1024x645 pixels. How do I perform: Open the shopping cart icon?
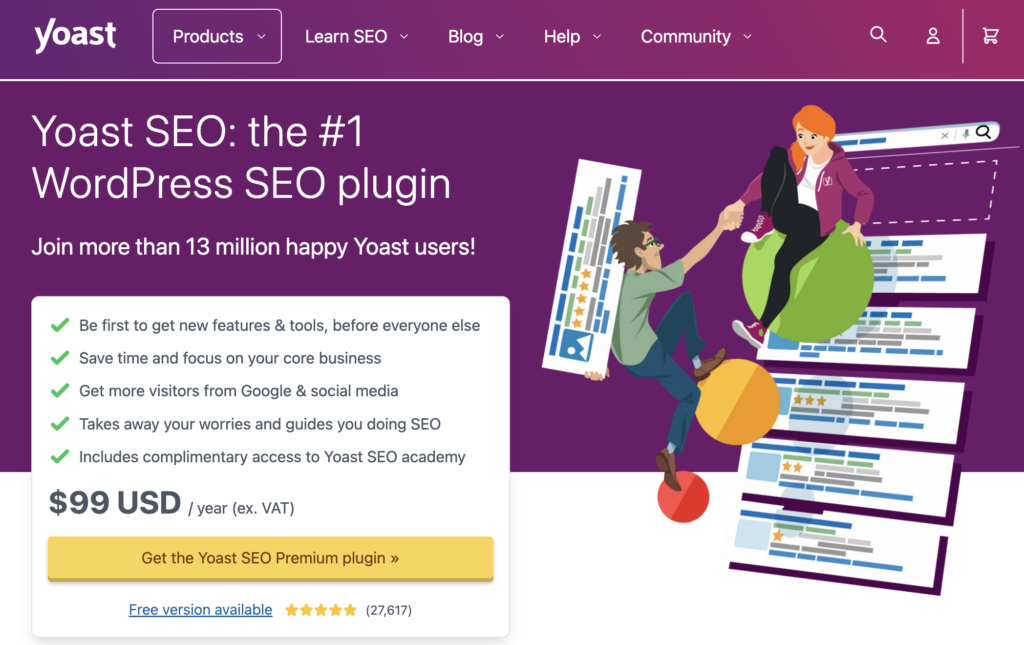click(990, 35)
